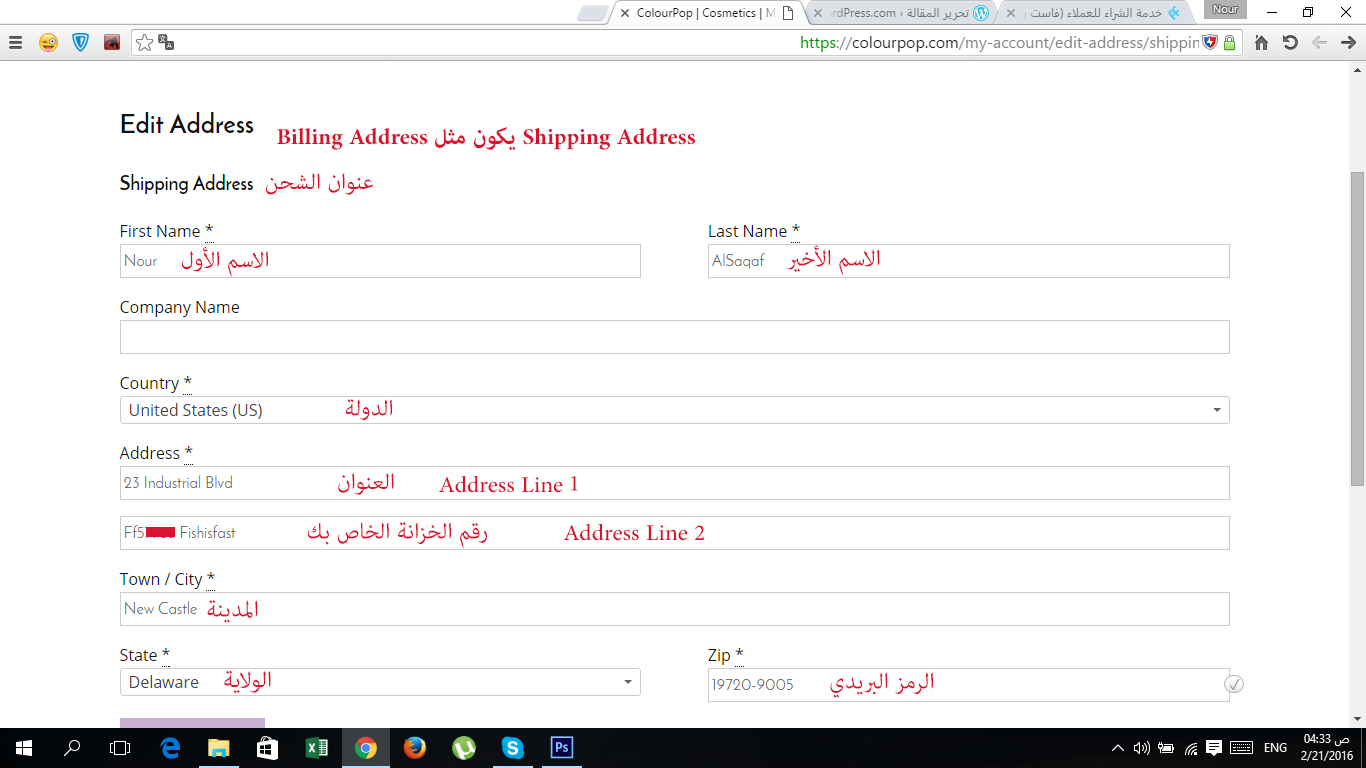Click the purple button below State

pos(192,722)
